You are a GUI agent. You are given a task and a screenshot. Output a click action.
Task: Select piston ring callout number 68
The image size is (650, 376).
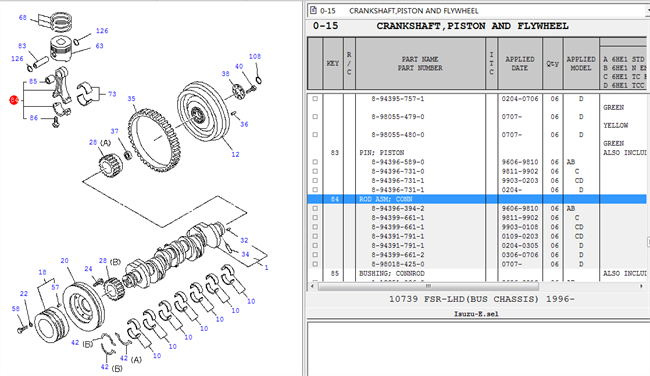click(x=23, y=17)
